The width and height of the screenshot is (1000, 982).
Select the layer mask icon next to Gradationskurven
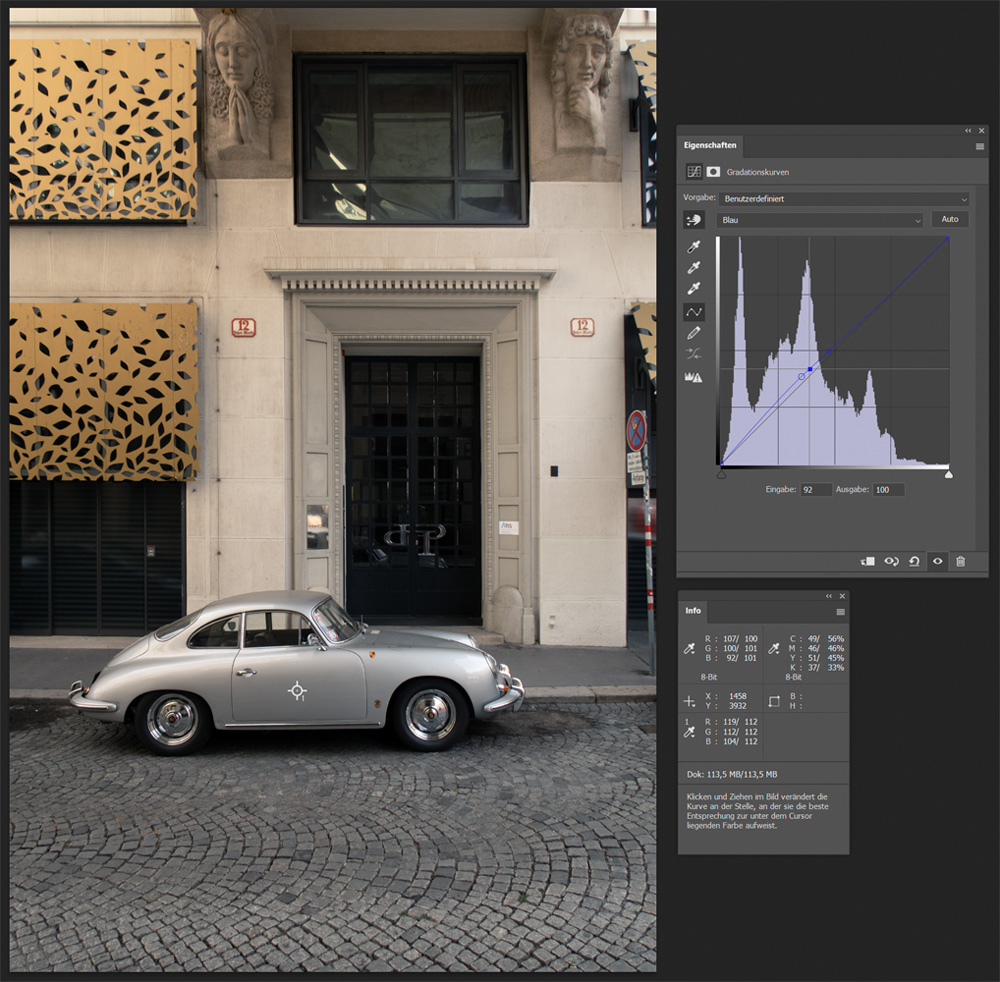(713, 172)
